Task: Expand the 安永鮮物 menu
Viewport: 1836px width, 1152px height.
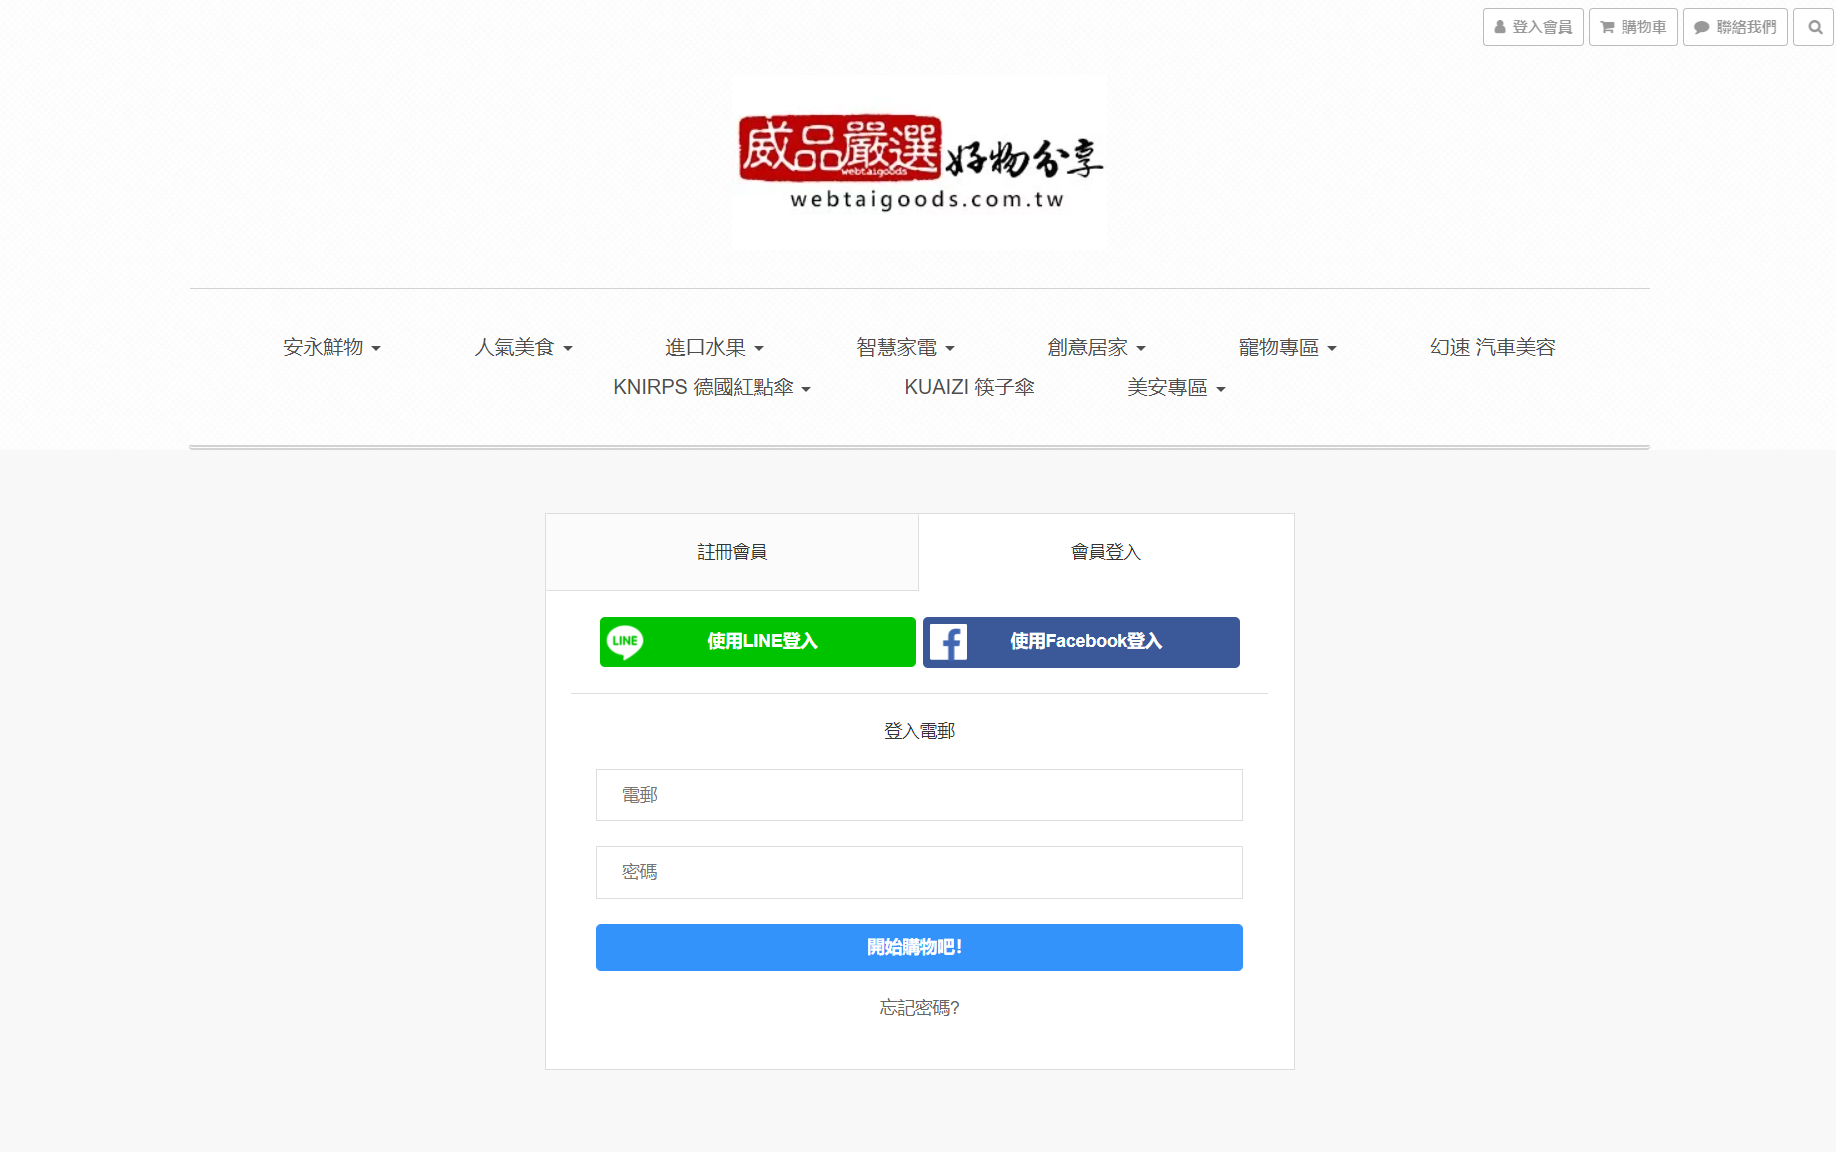Action: click(332, 347)
